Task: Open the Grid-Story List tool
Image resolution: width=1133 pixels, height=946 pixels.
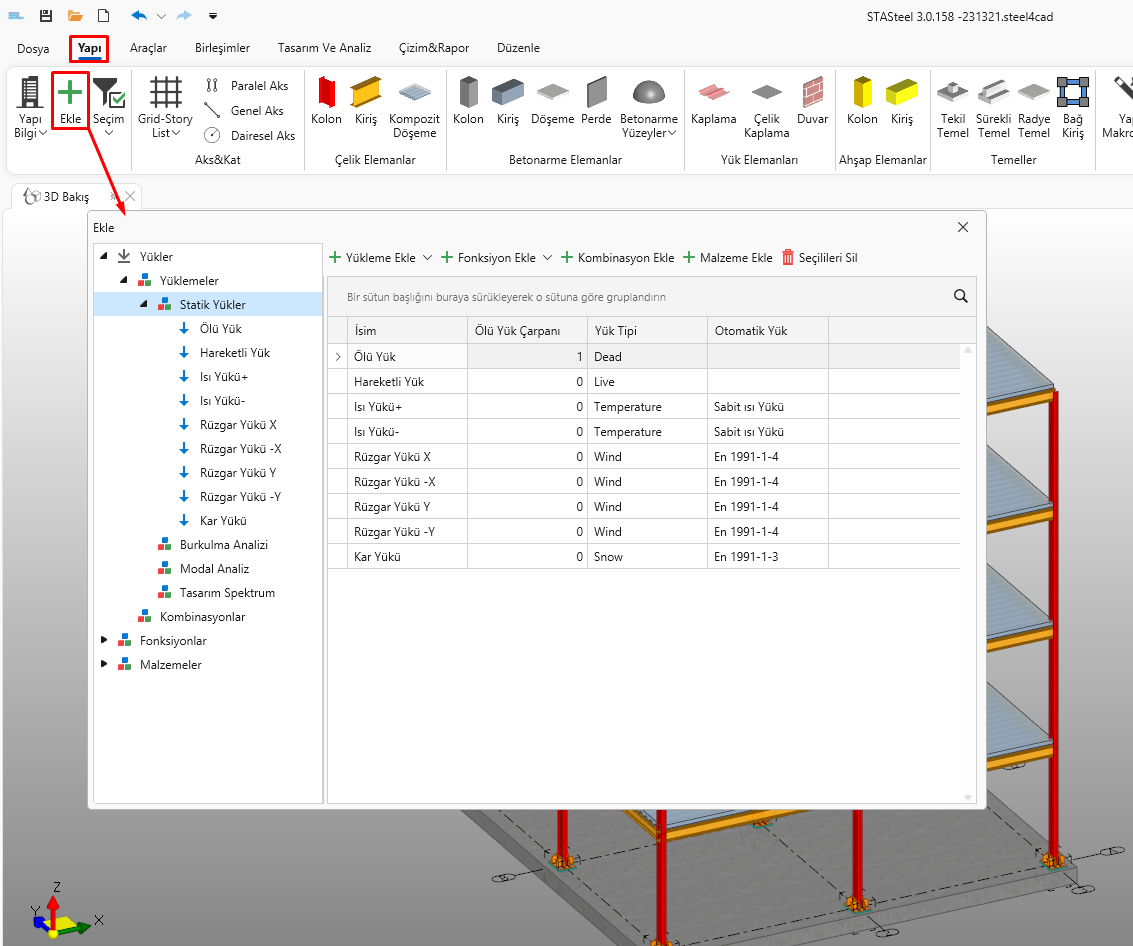Action: pos(165,108)
